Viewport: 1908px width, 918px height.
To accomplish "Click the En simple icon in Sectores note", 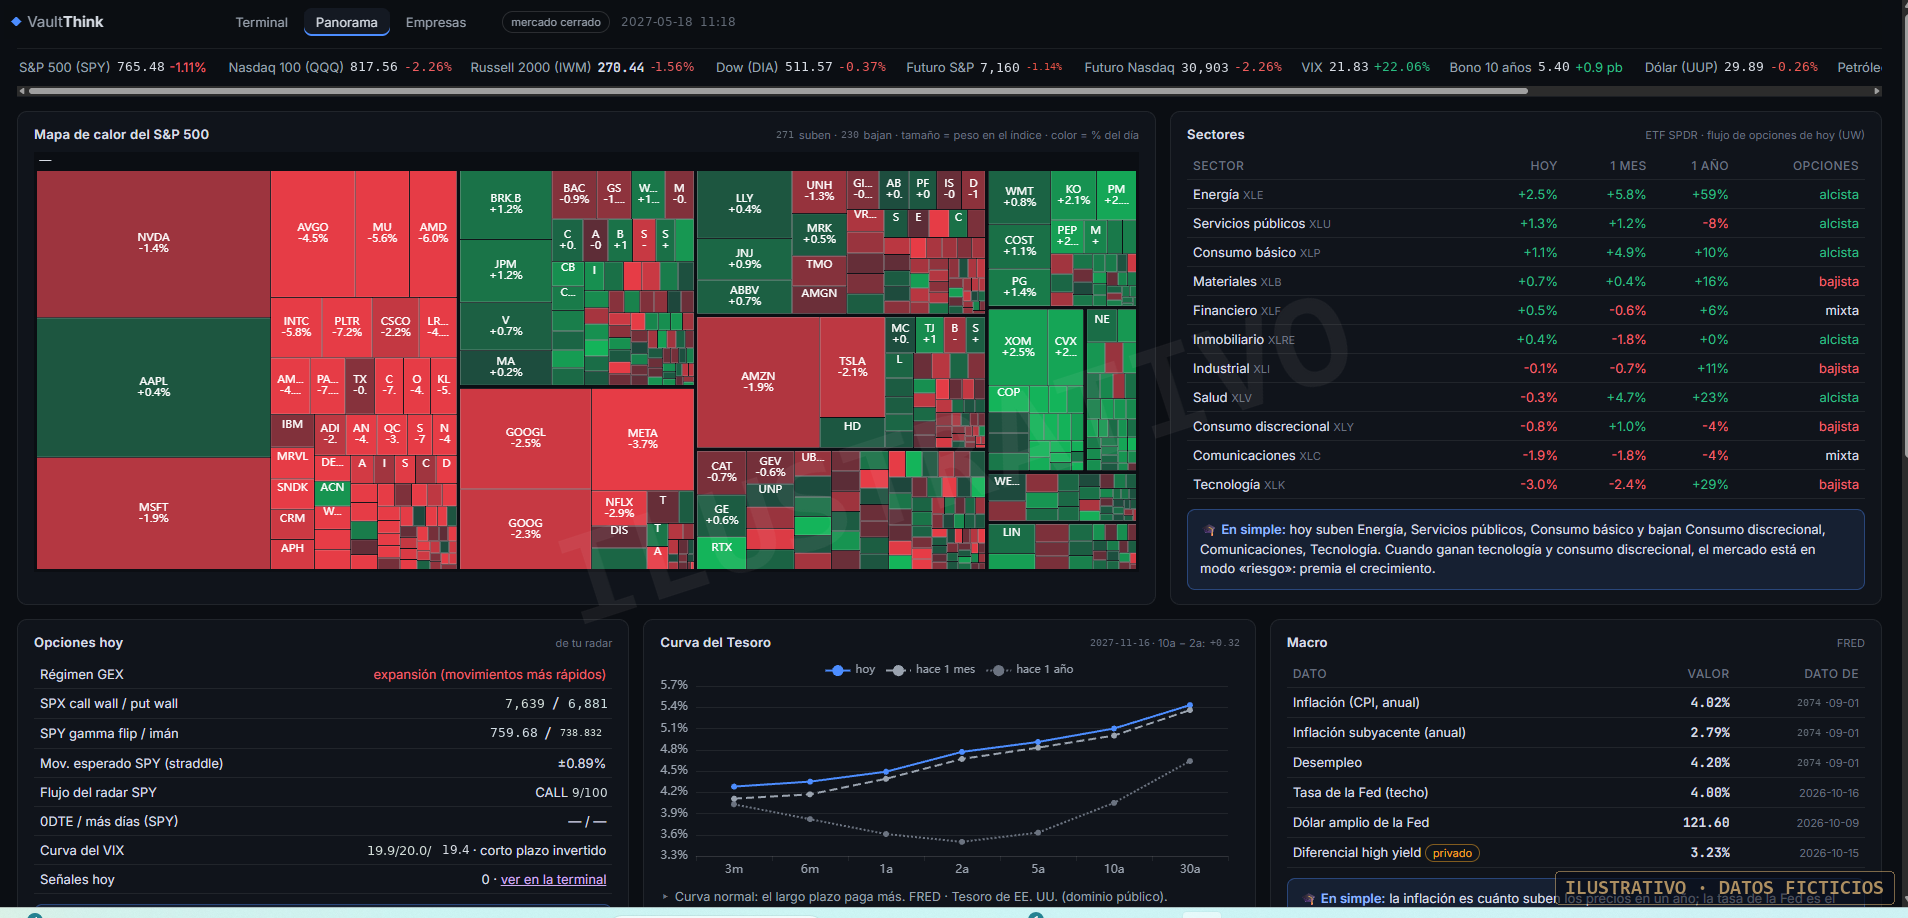I will point(1210,530).
